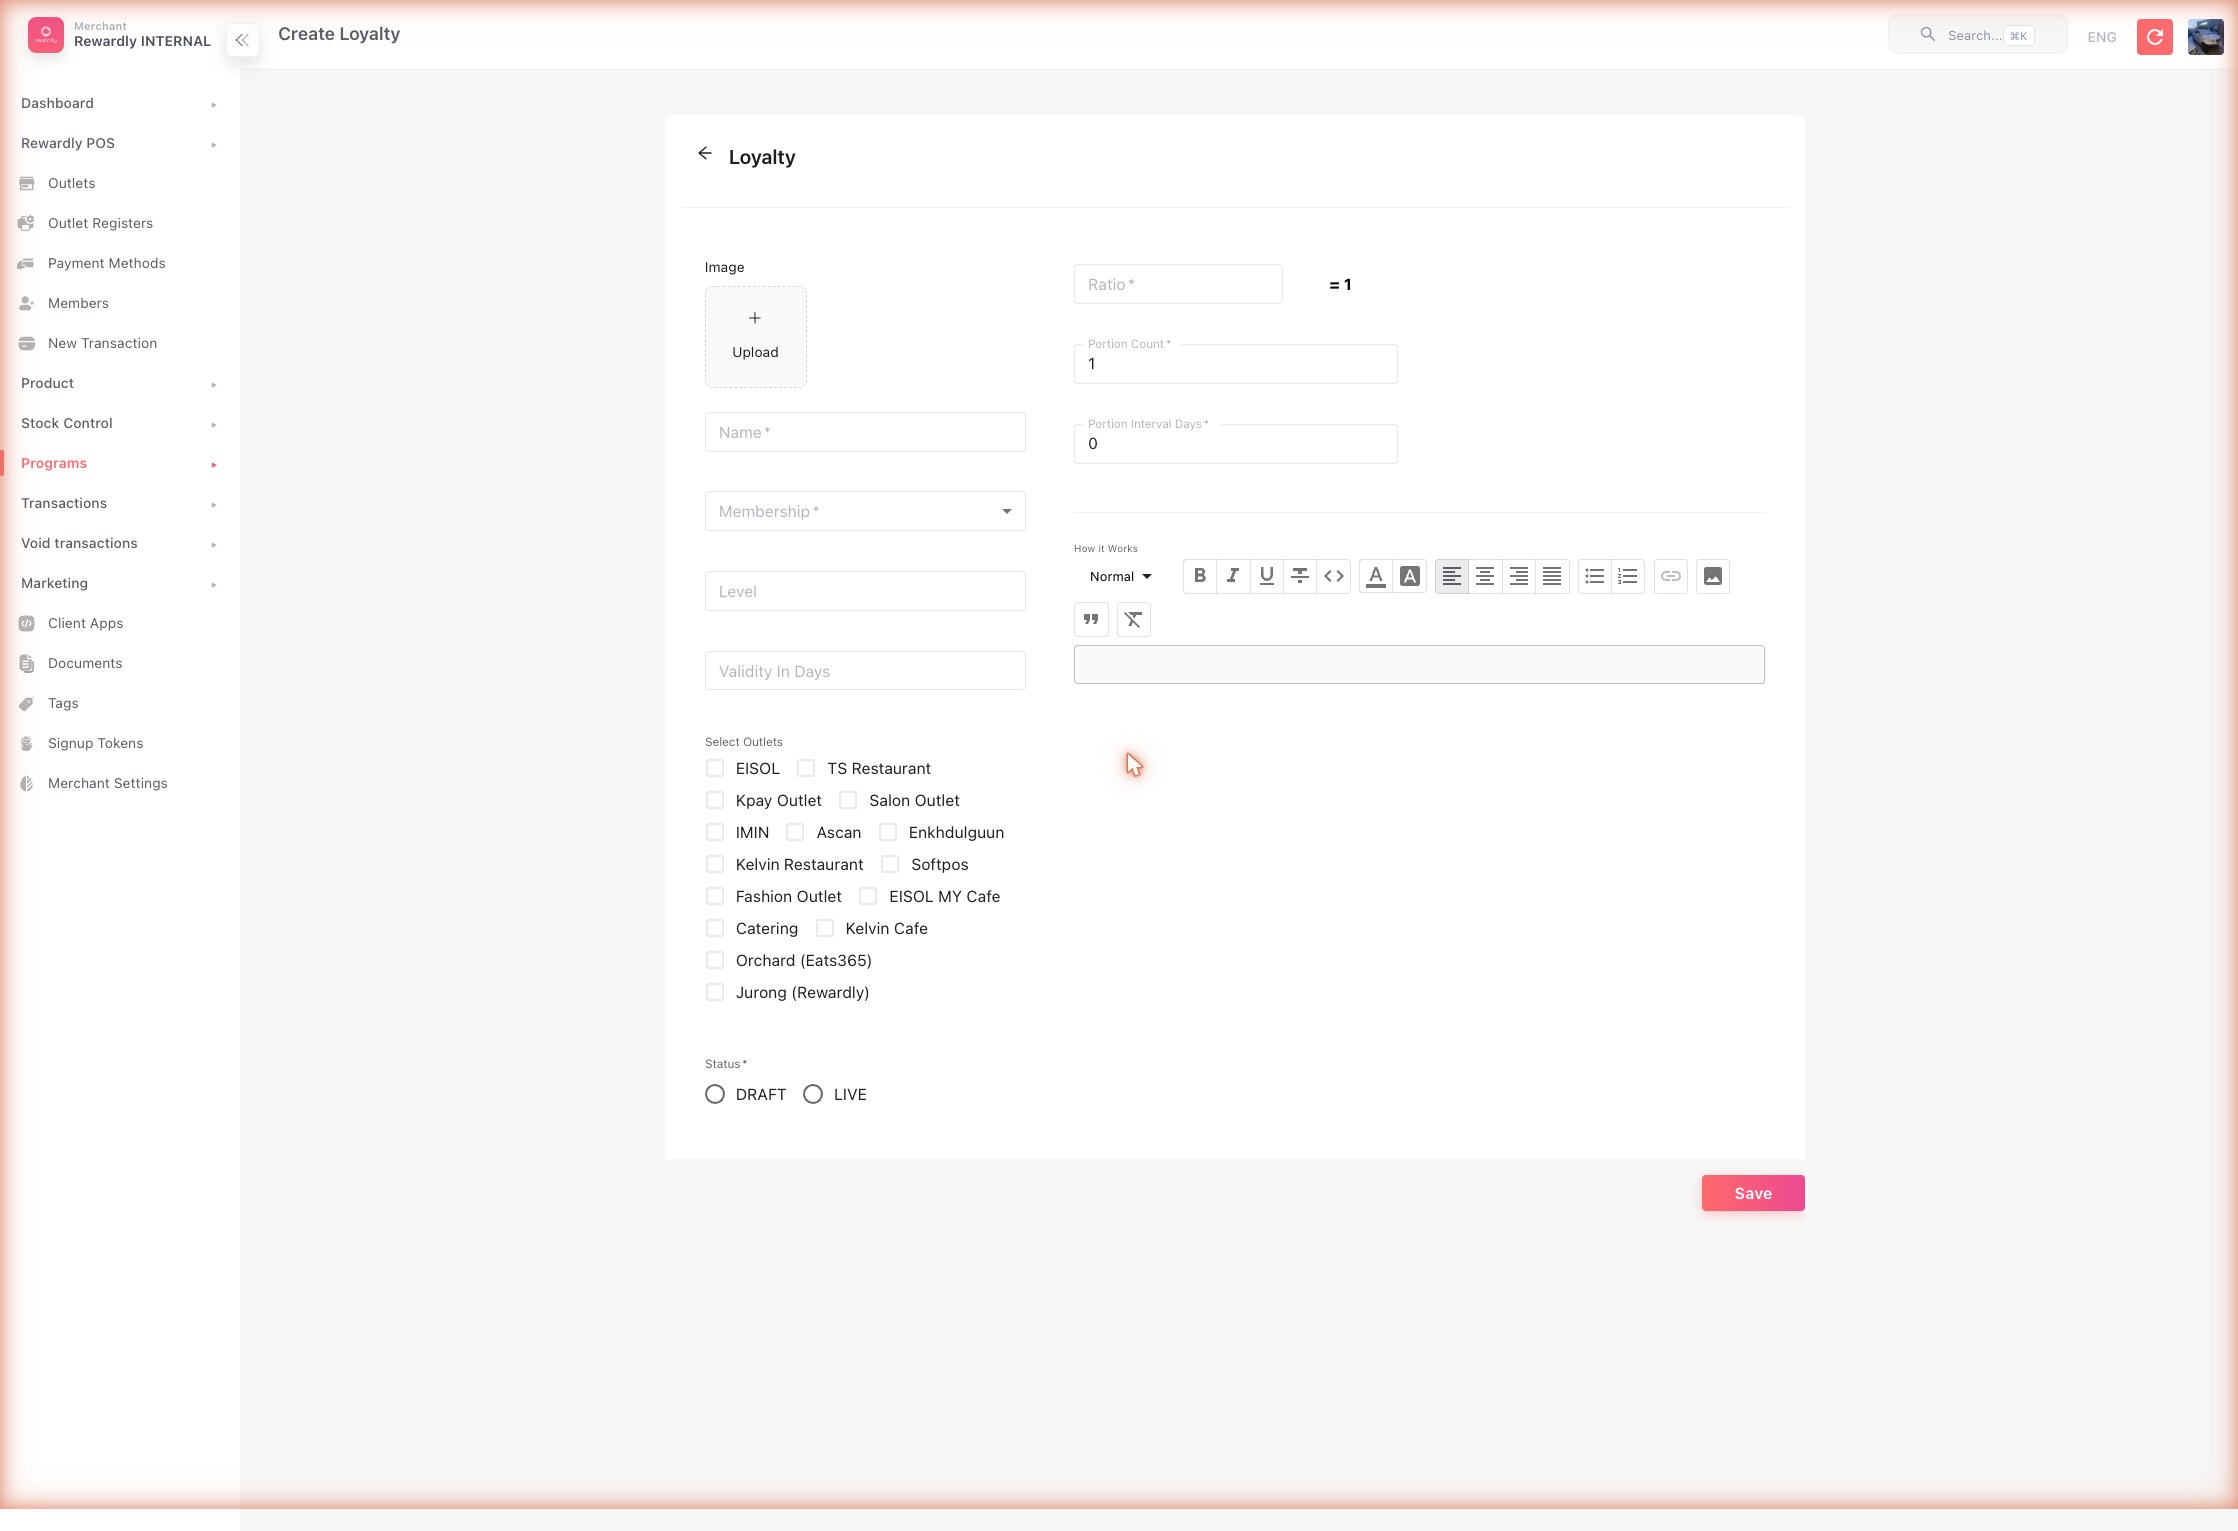
Task: Expand Programs menu
Action: pos(119,463)
